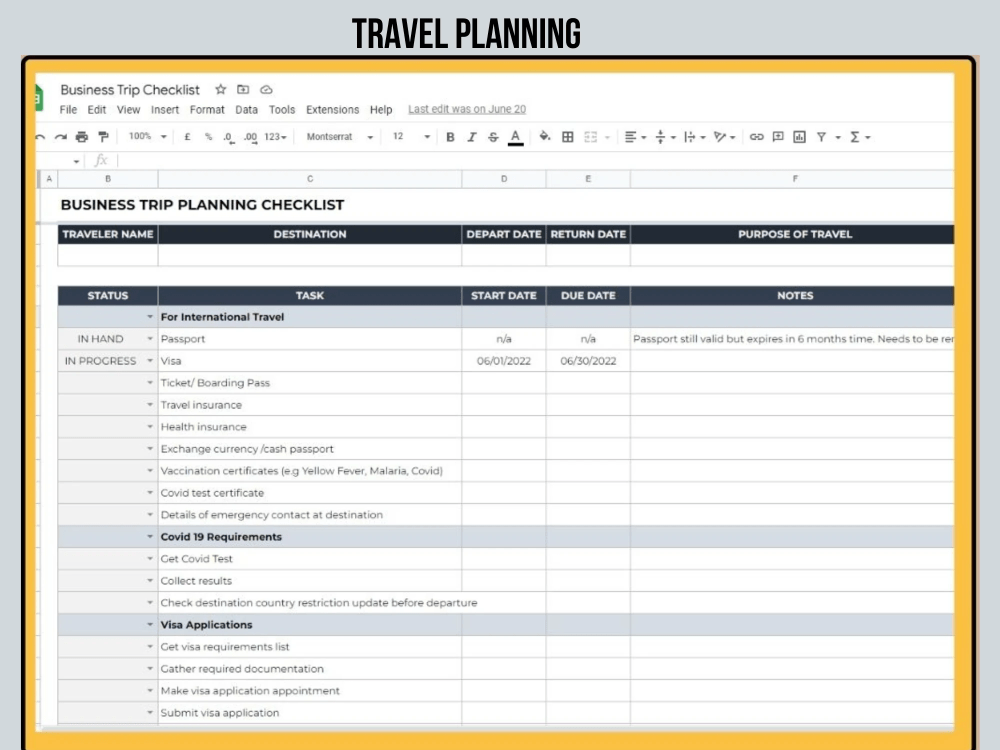Open status dropdown for Submit visa application

coord(150,712)
